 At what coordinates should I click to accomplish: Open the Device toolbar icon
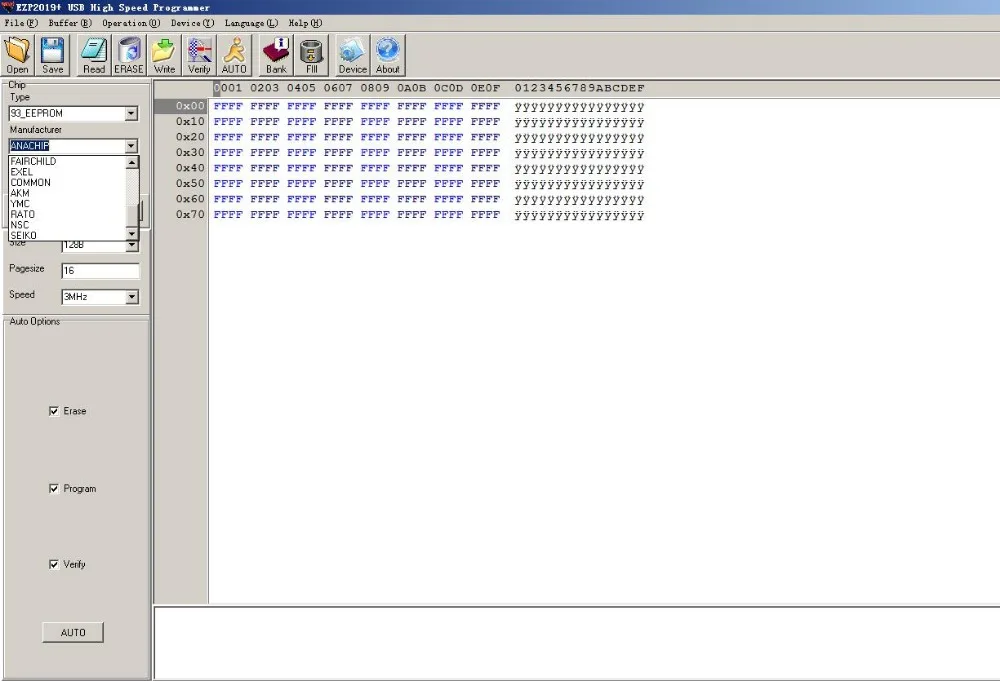tap(353, 55)
